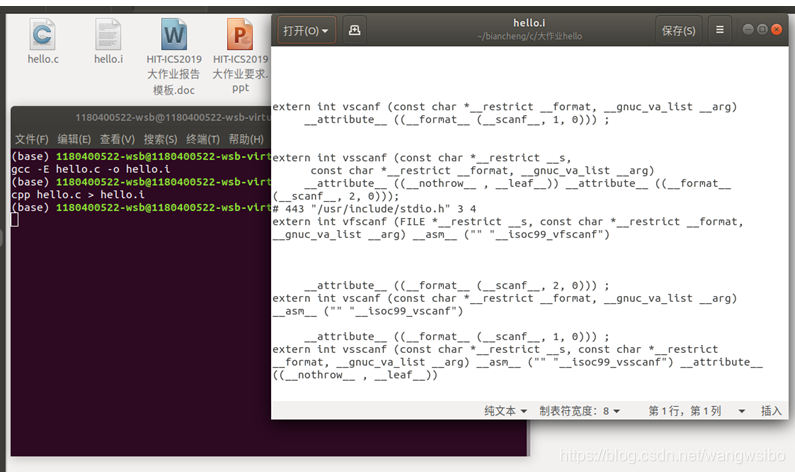795x474 pixels.
Task: Minimize the gedit hello.i window
Action: pyautogui.click(x=748, y=29)
